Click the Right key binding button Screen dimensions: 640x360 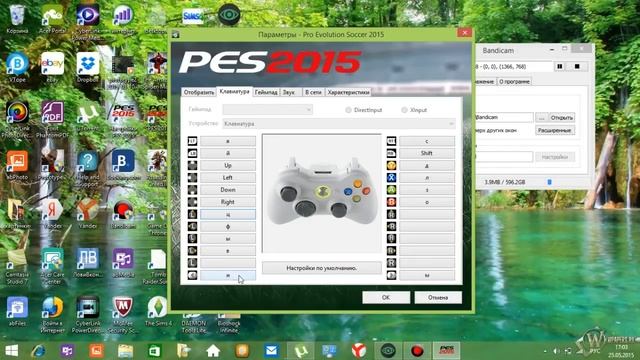tap(228, 202)
